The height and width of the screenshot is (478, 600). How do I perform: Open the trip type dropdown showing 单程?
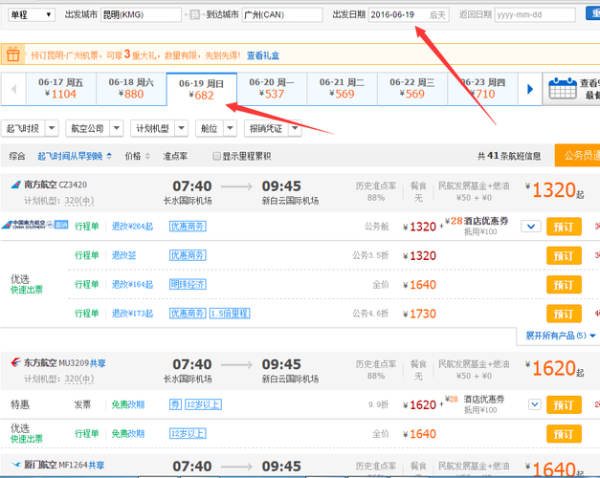(31, 15)
